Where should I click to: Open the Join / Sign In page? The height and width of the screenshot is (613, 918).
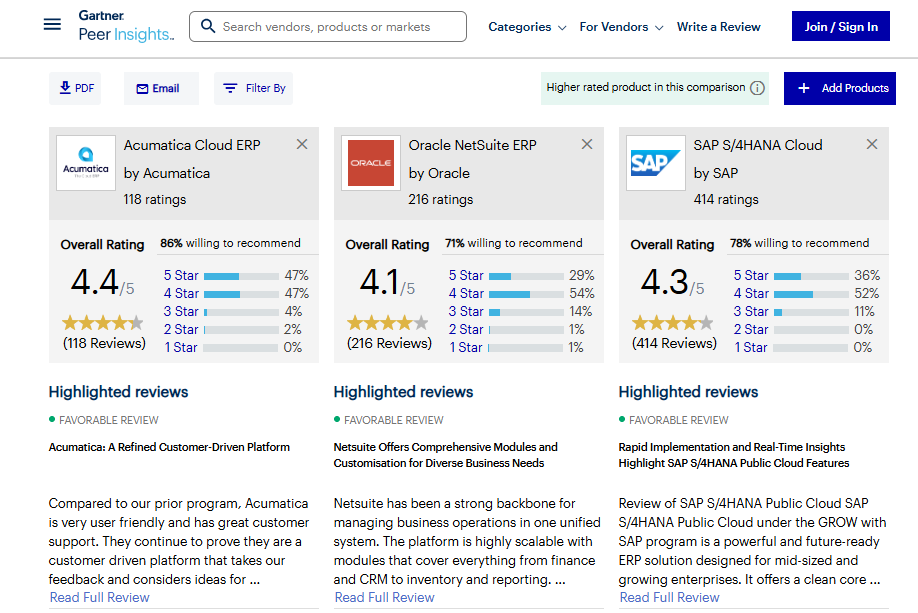840,25
